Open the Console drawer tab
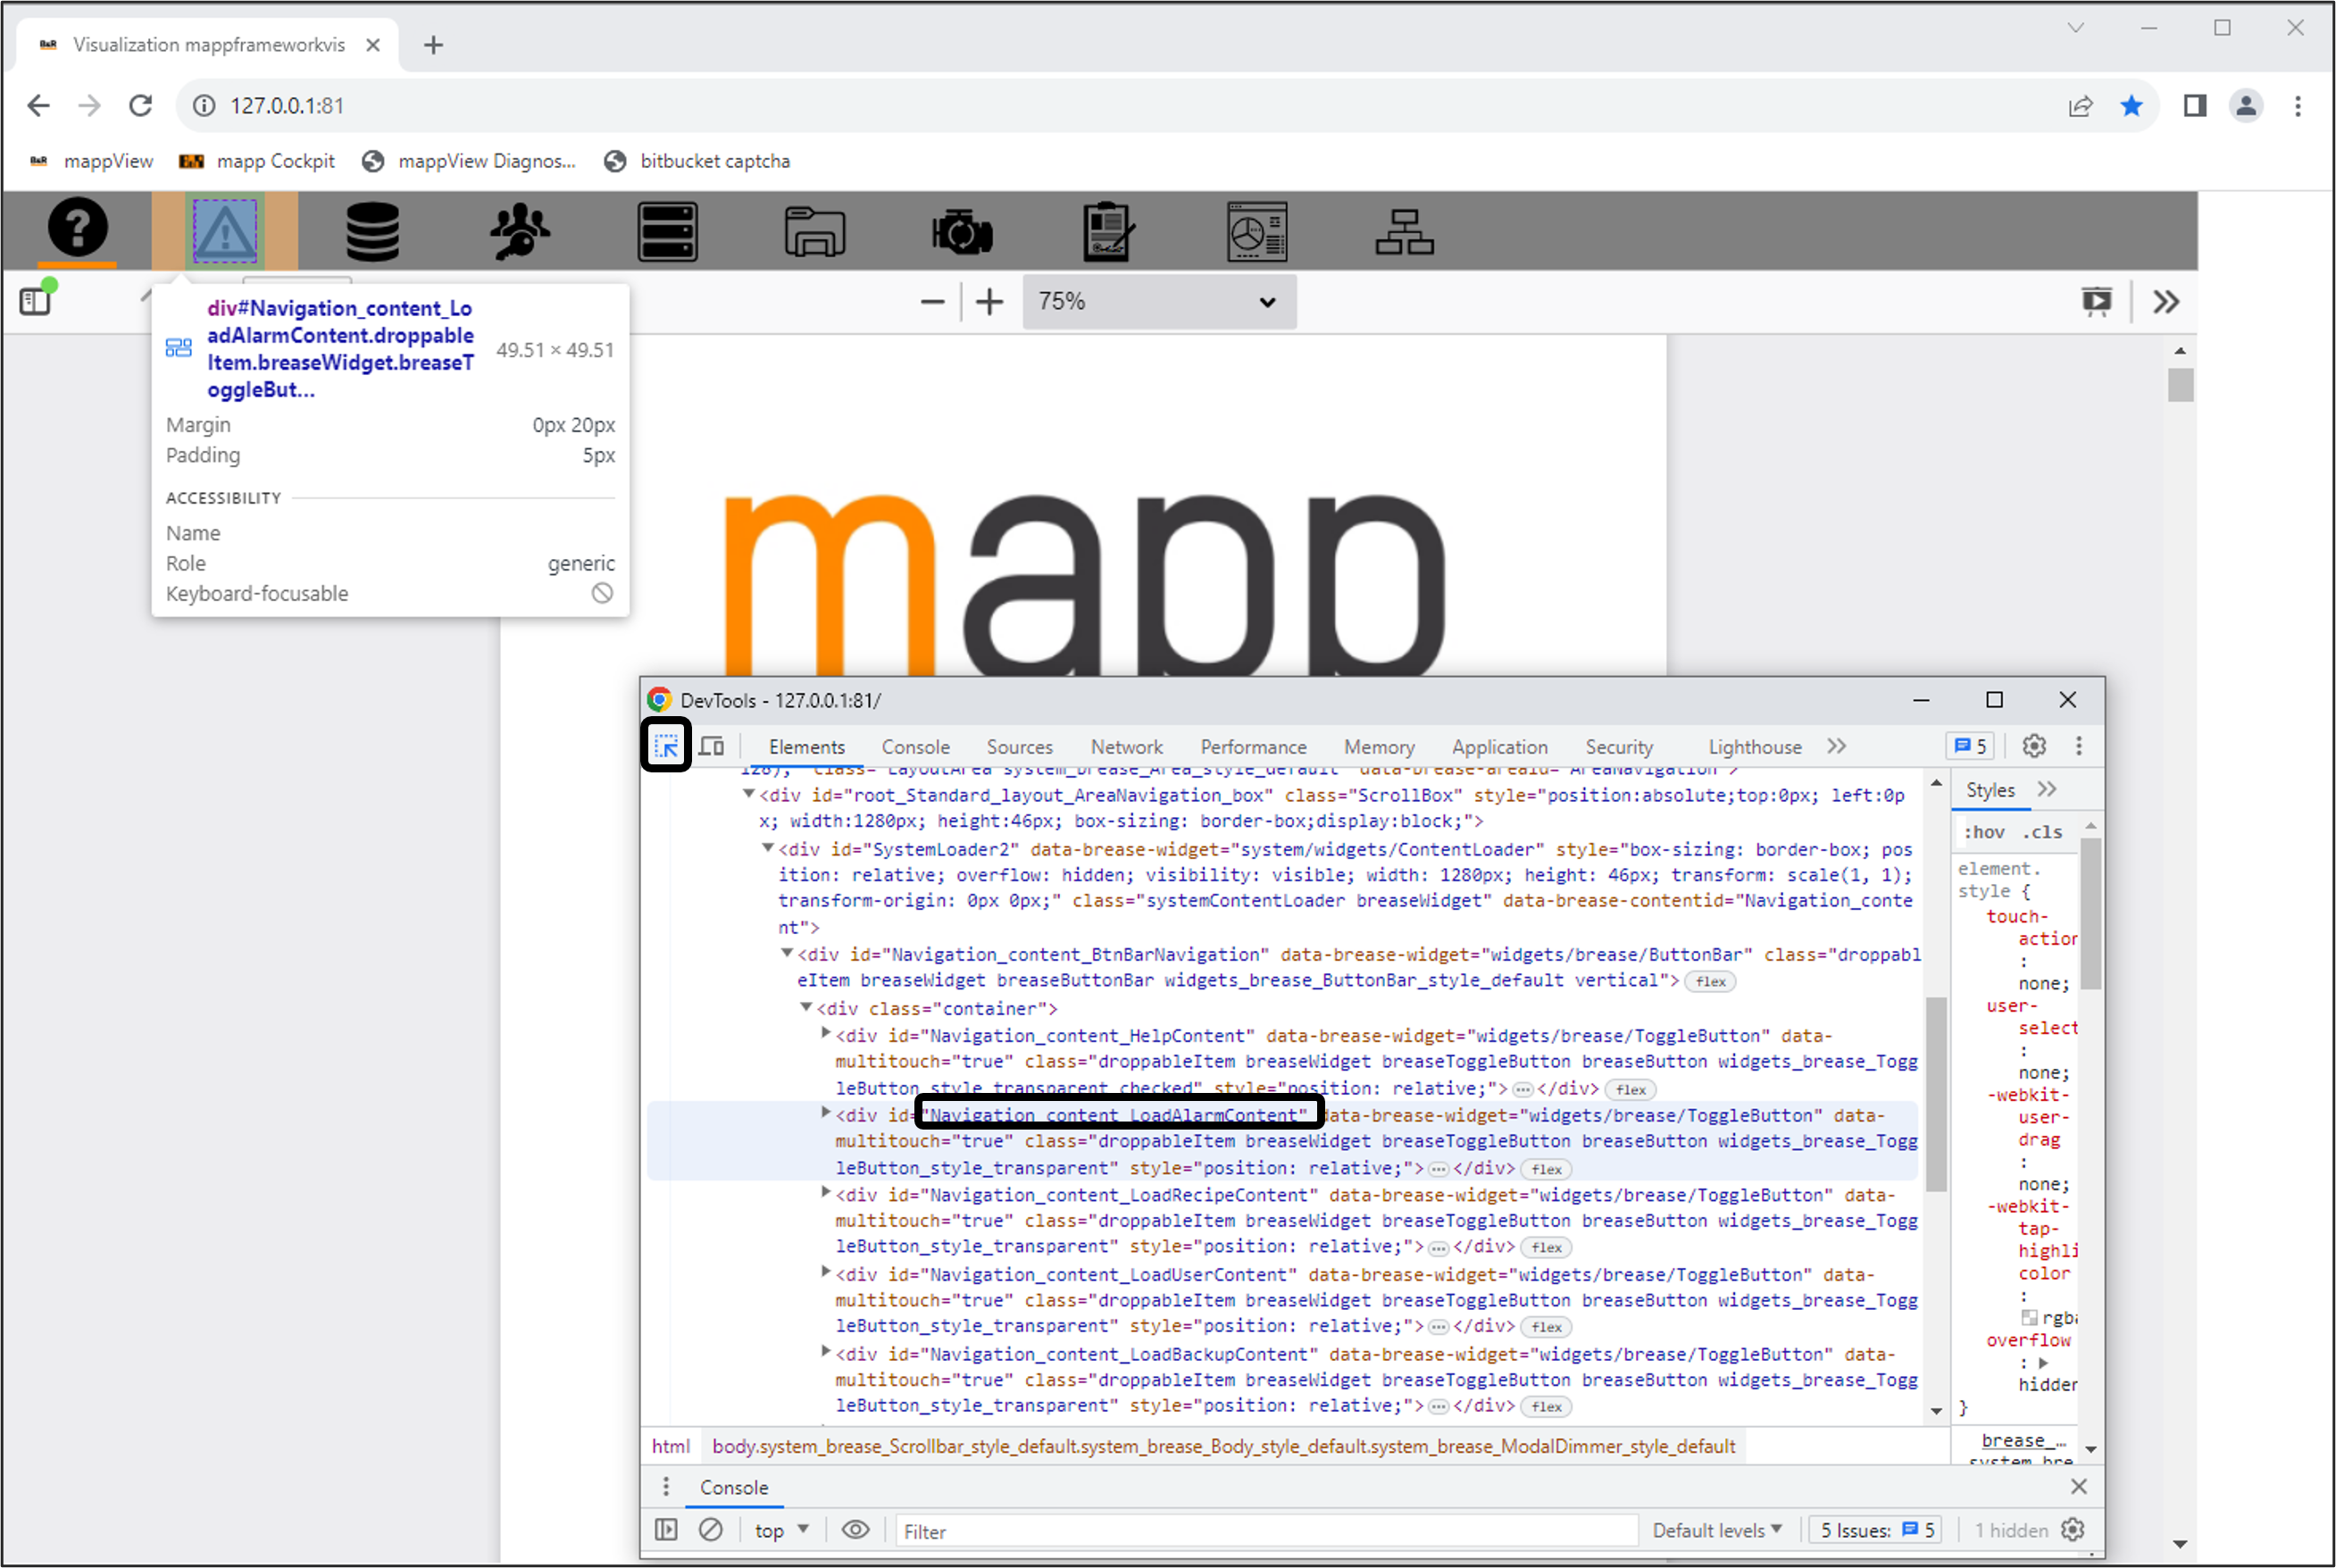The height and width of the screenshot is (1568, 2336). coord(733,1488)
